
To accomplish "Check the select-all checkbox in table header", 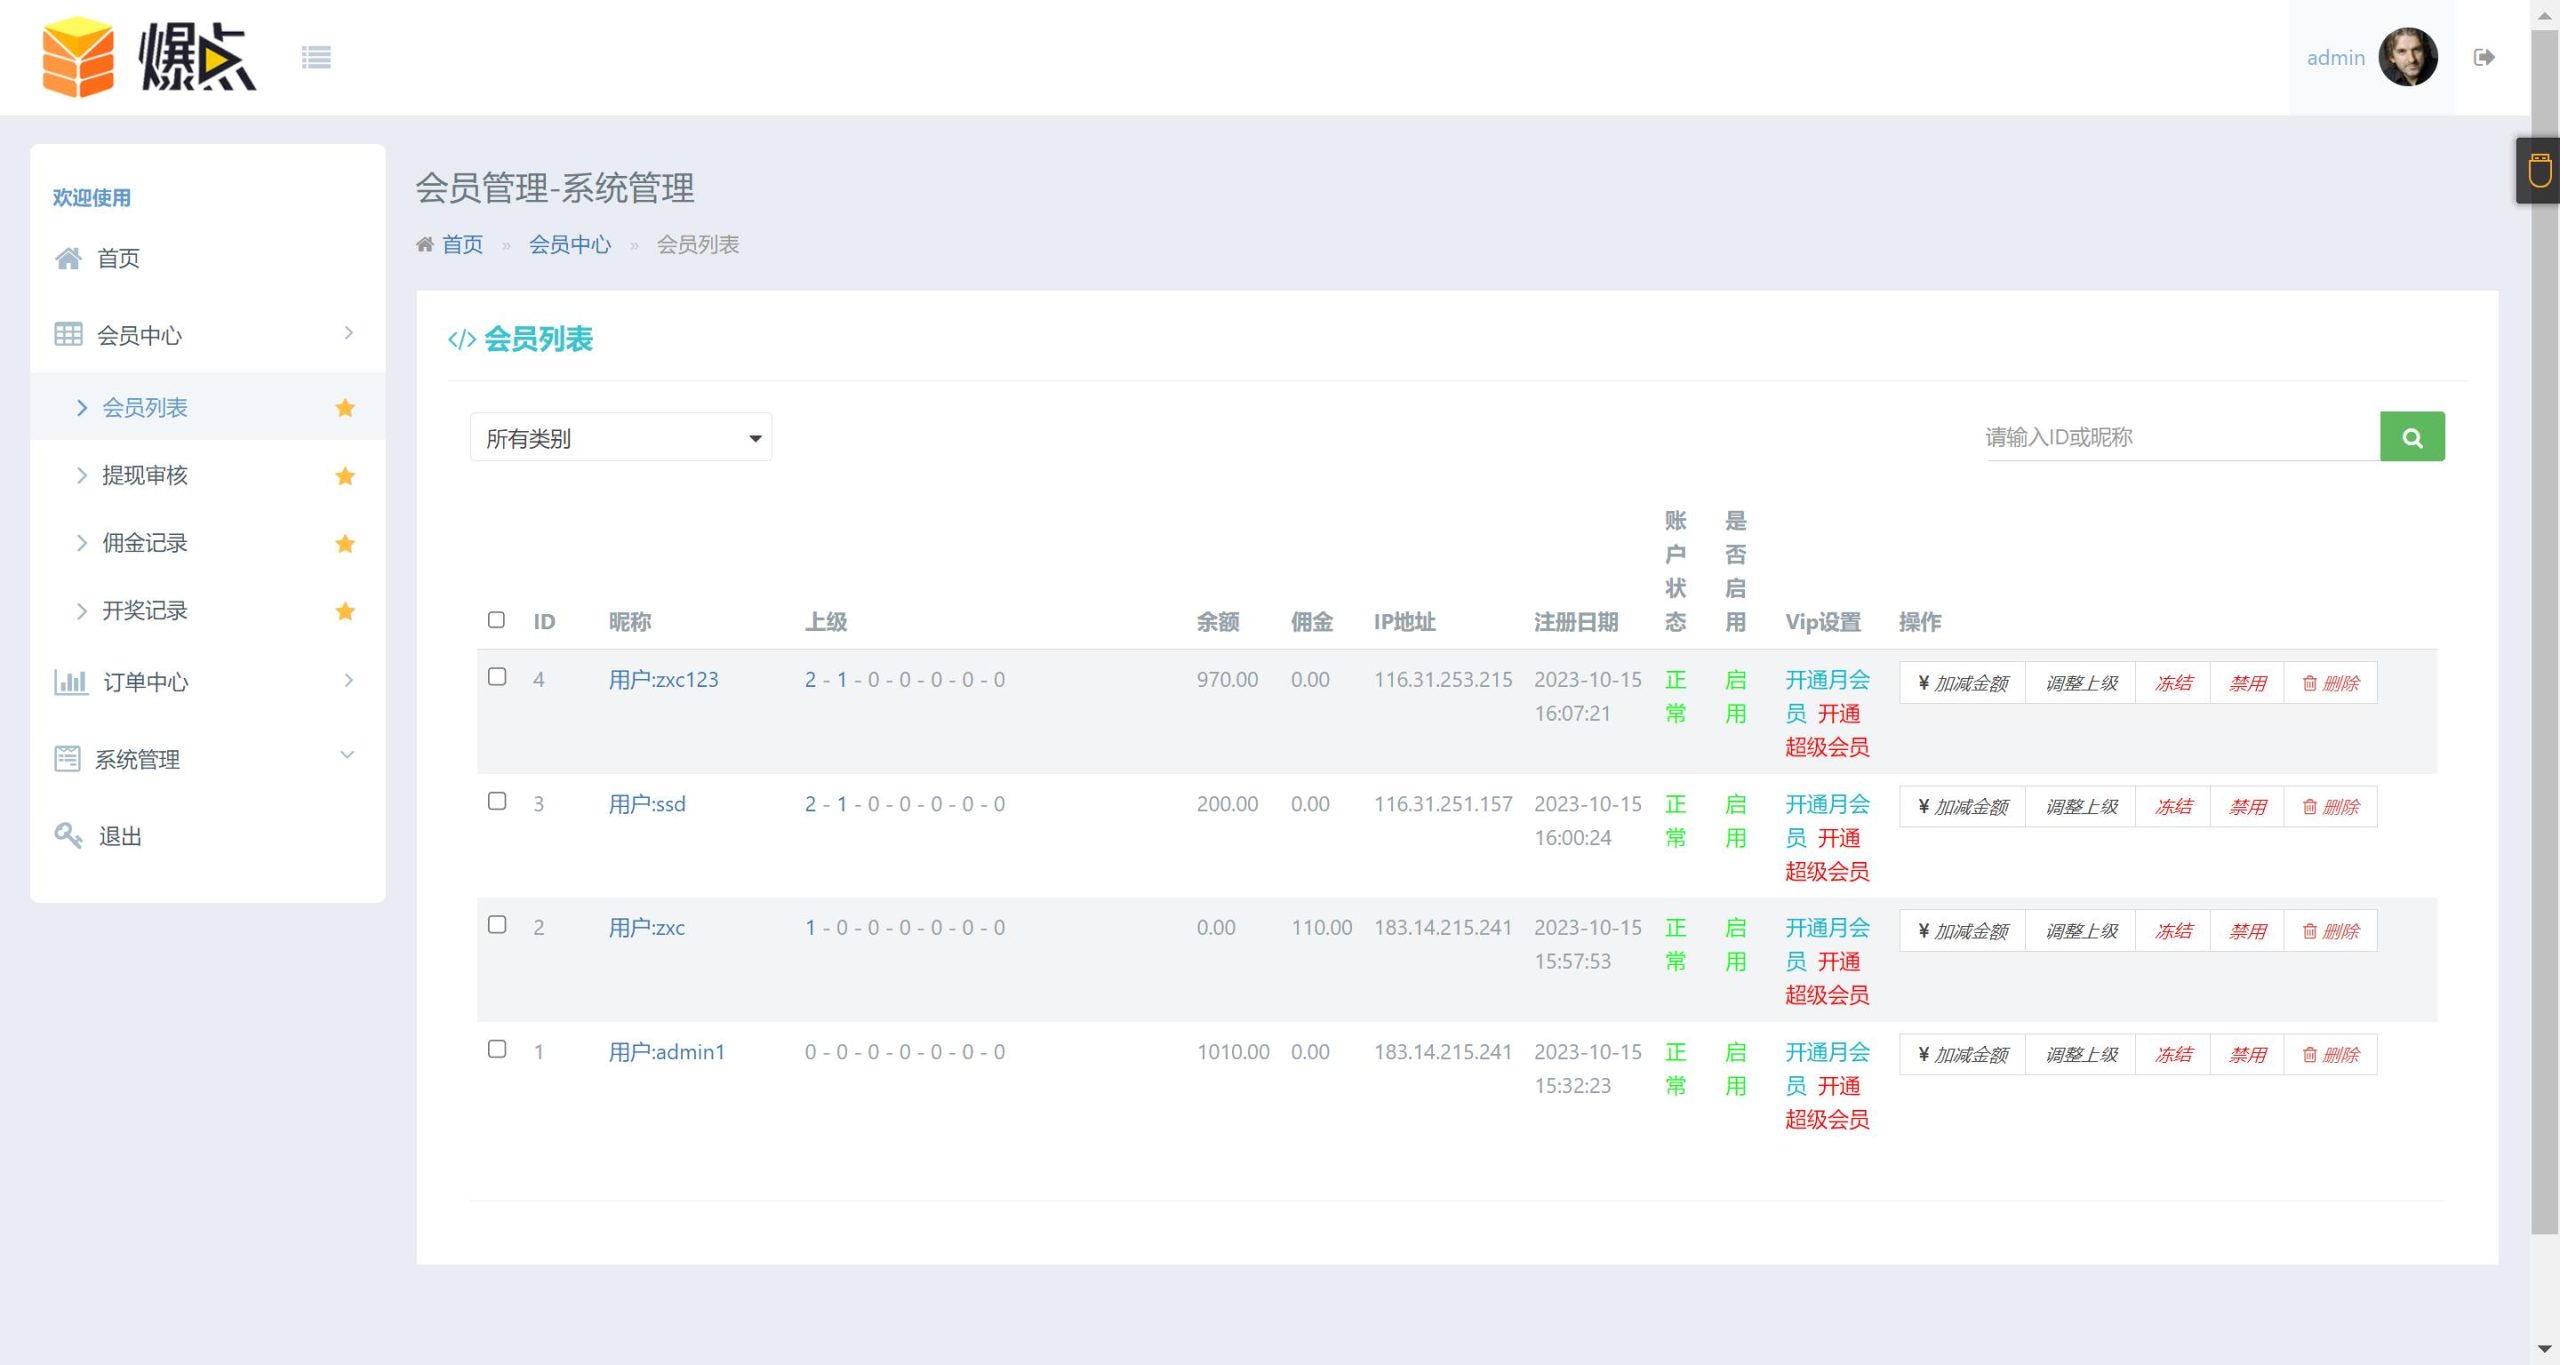I will [497, 620].
